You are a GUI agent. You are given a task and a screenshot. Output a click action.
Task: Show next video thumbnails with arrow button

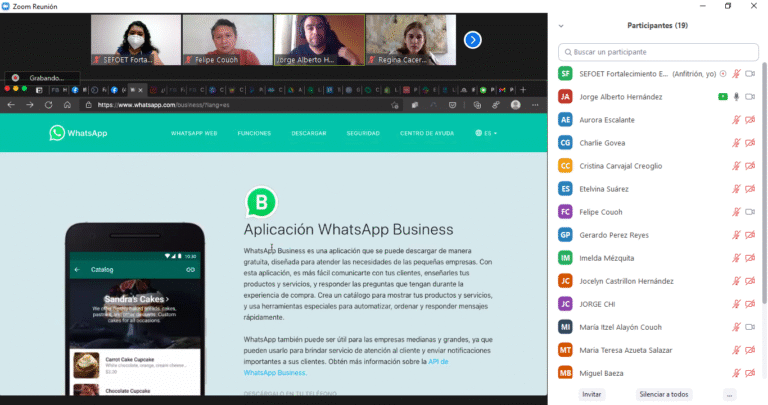pos(473,40)
